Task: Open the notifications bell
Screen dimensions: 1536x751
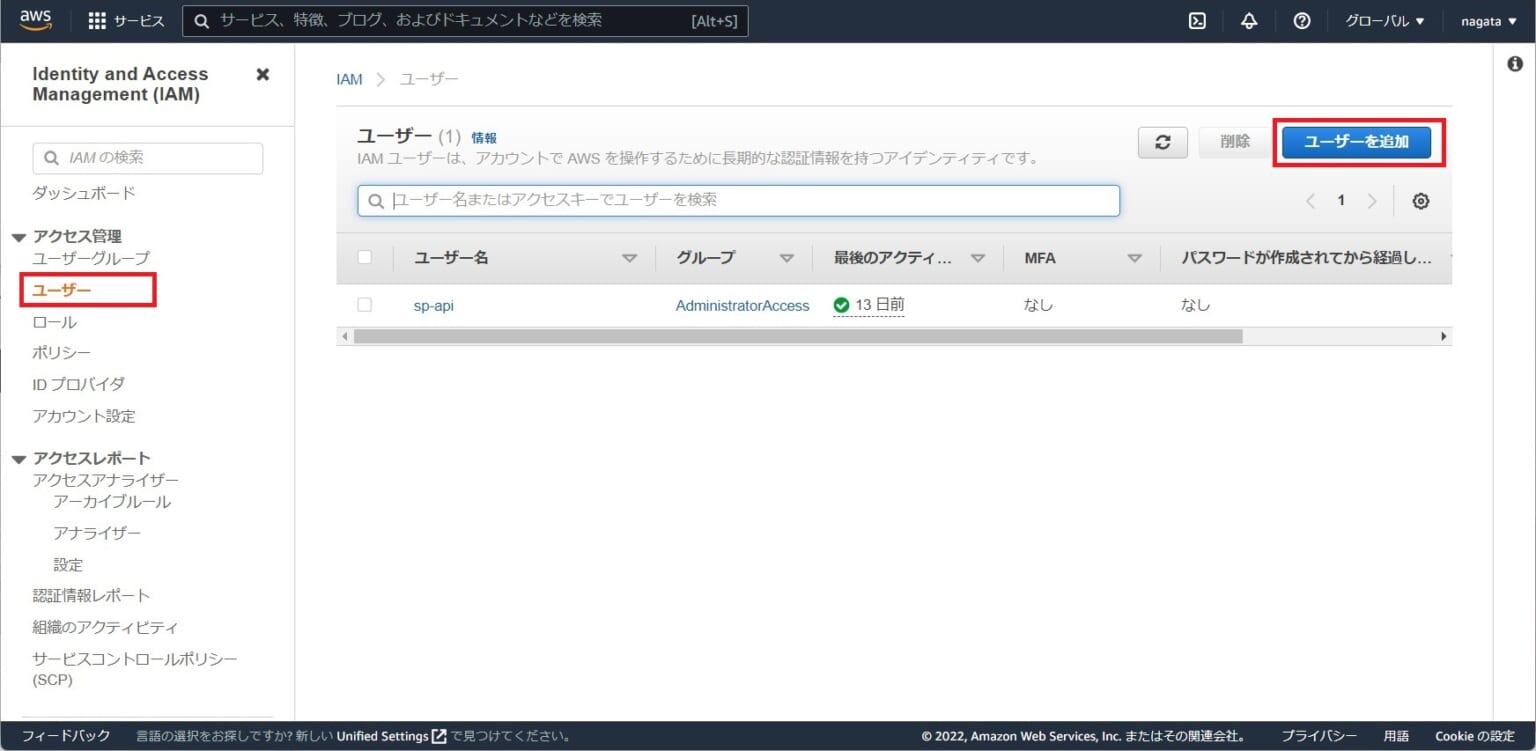Action: [1249, 20]
